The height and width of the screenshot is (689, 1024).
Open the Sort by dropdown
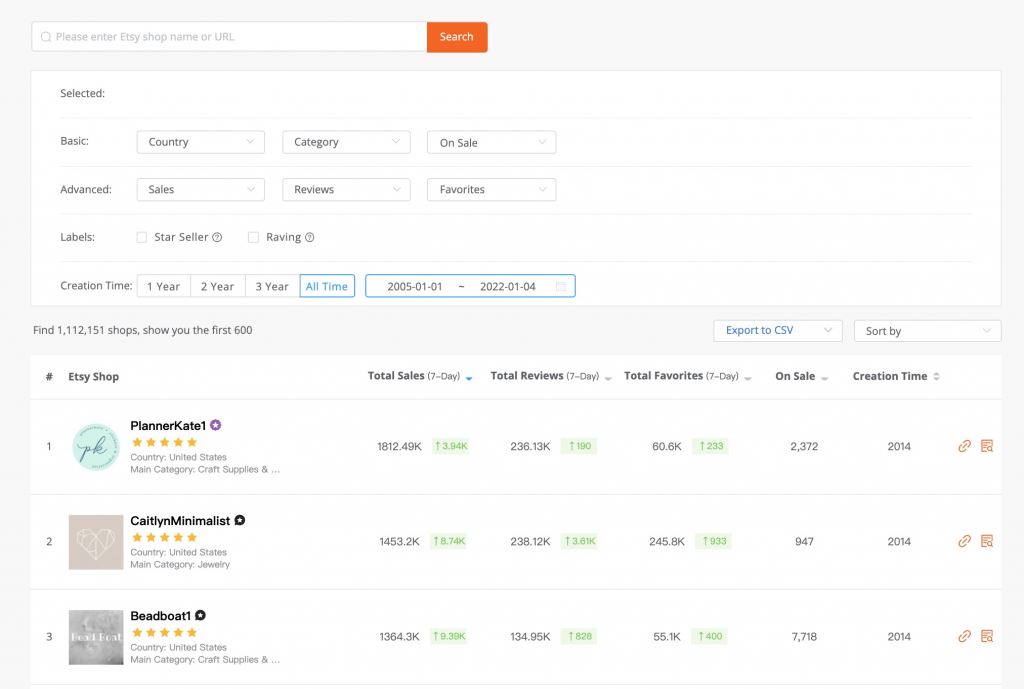click(926, 330)
